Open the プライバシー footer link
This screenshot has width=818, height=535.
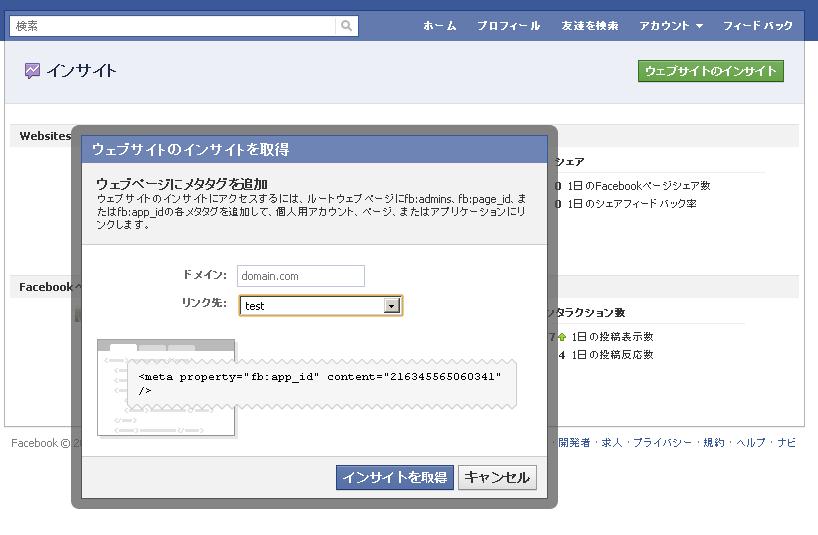point(662,443)
